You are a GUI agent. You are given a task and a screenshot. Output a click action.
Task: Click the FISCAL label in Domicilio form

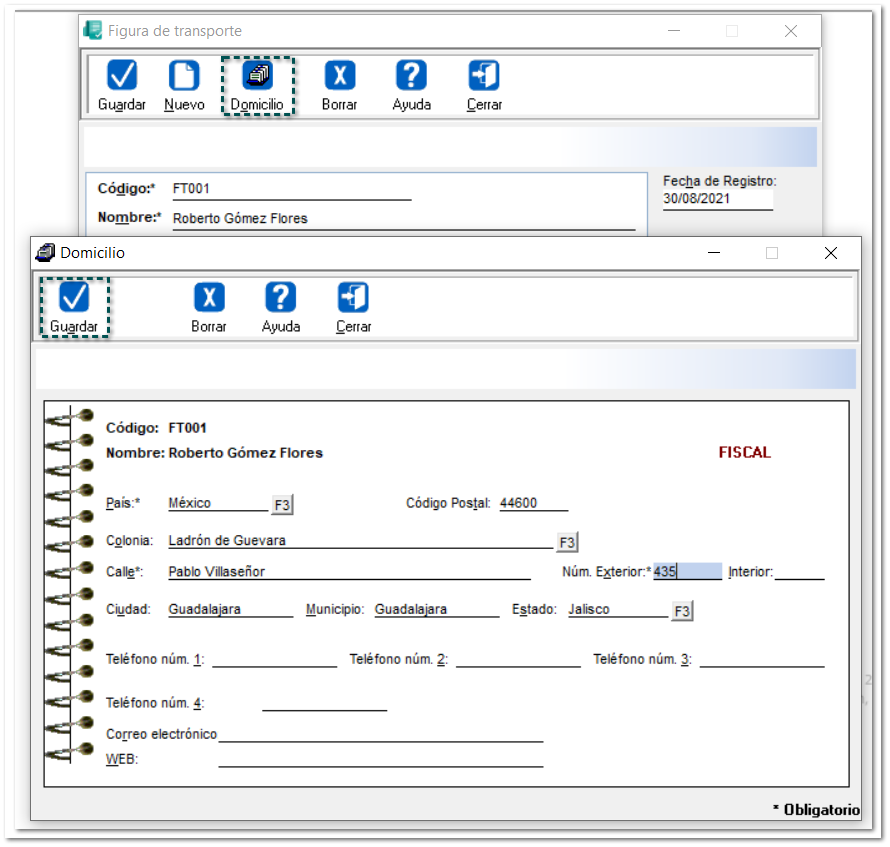(745, 452)
